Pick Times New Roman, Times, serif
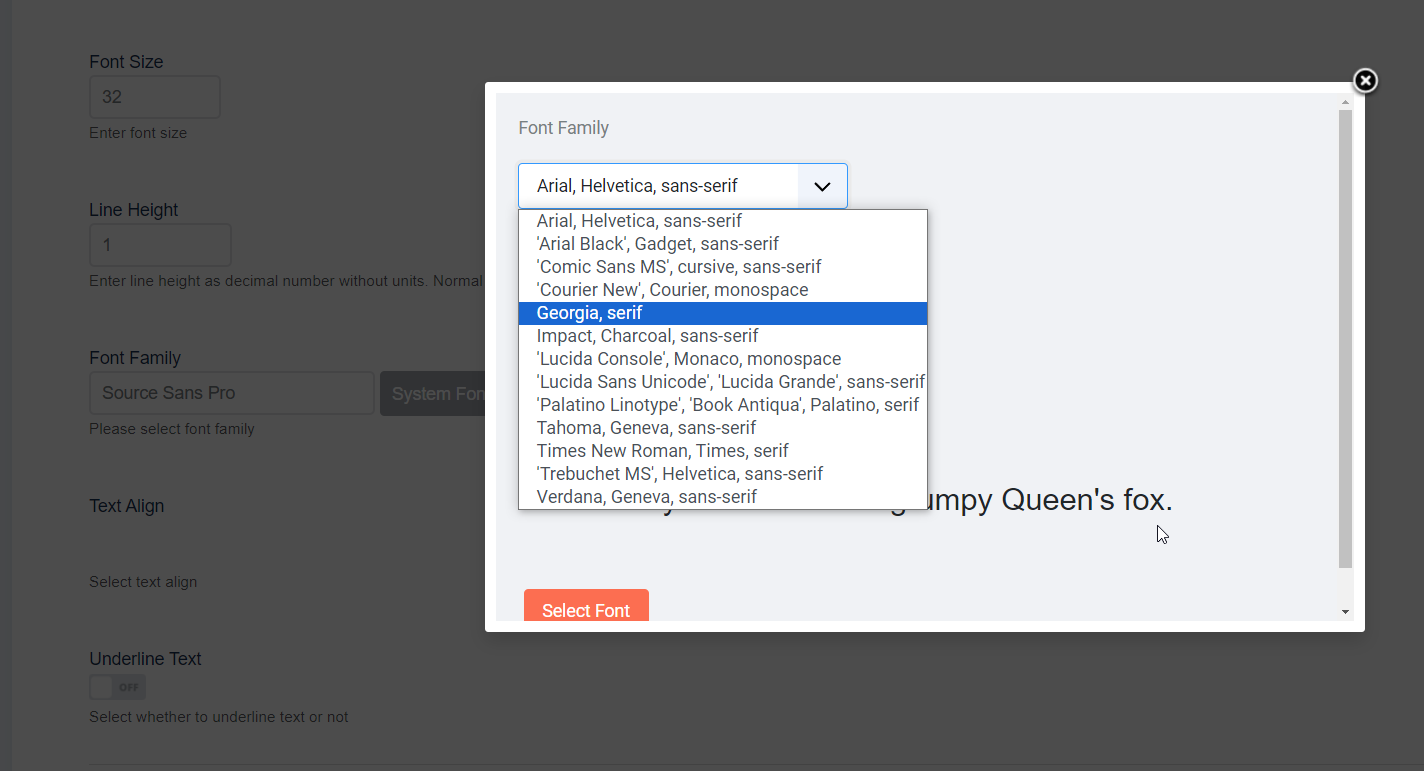 723,451
